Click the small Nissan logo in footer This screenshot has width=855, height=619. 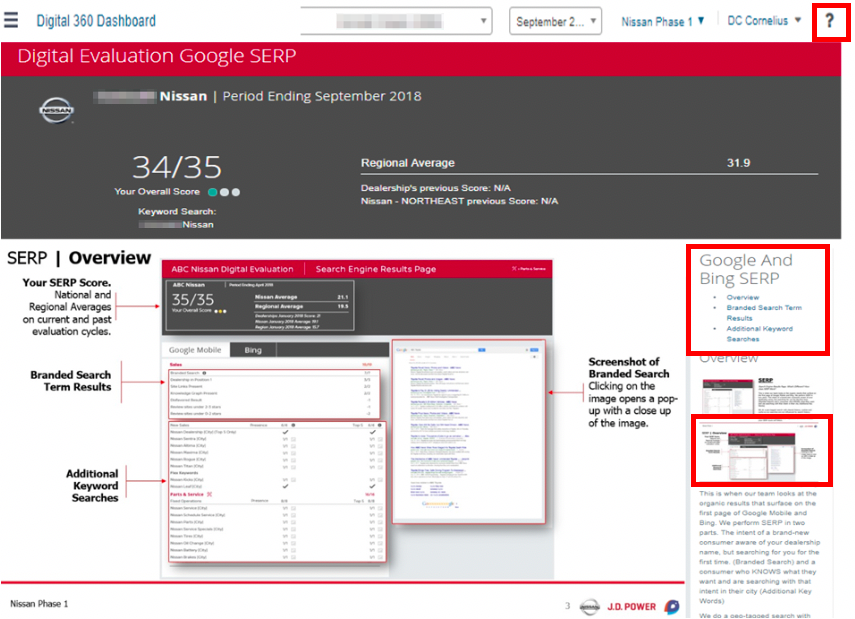click(x=589, y=606)
